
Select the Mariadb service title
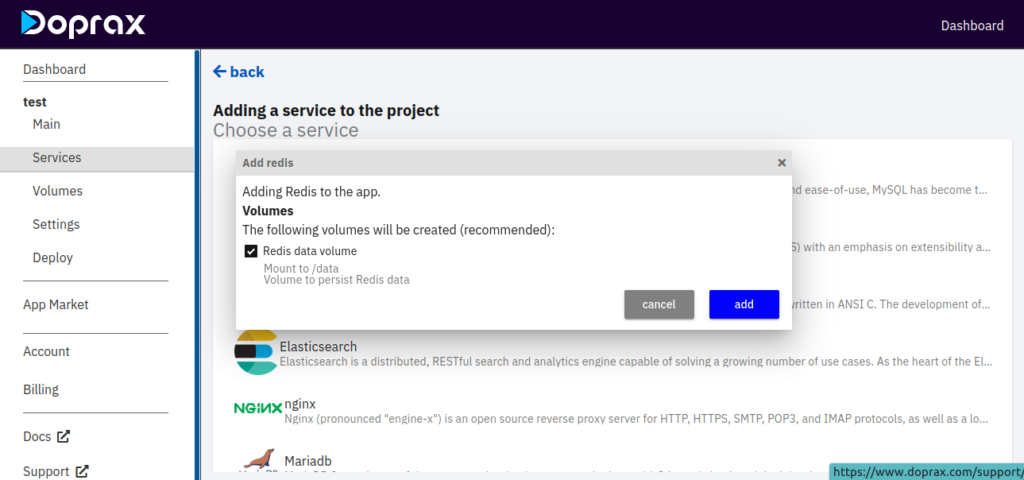[x=308, y=461]
